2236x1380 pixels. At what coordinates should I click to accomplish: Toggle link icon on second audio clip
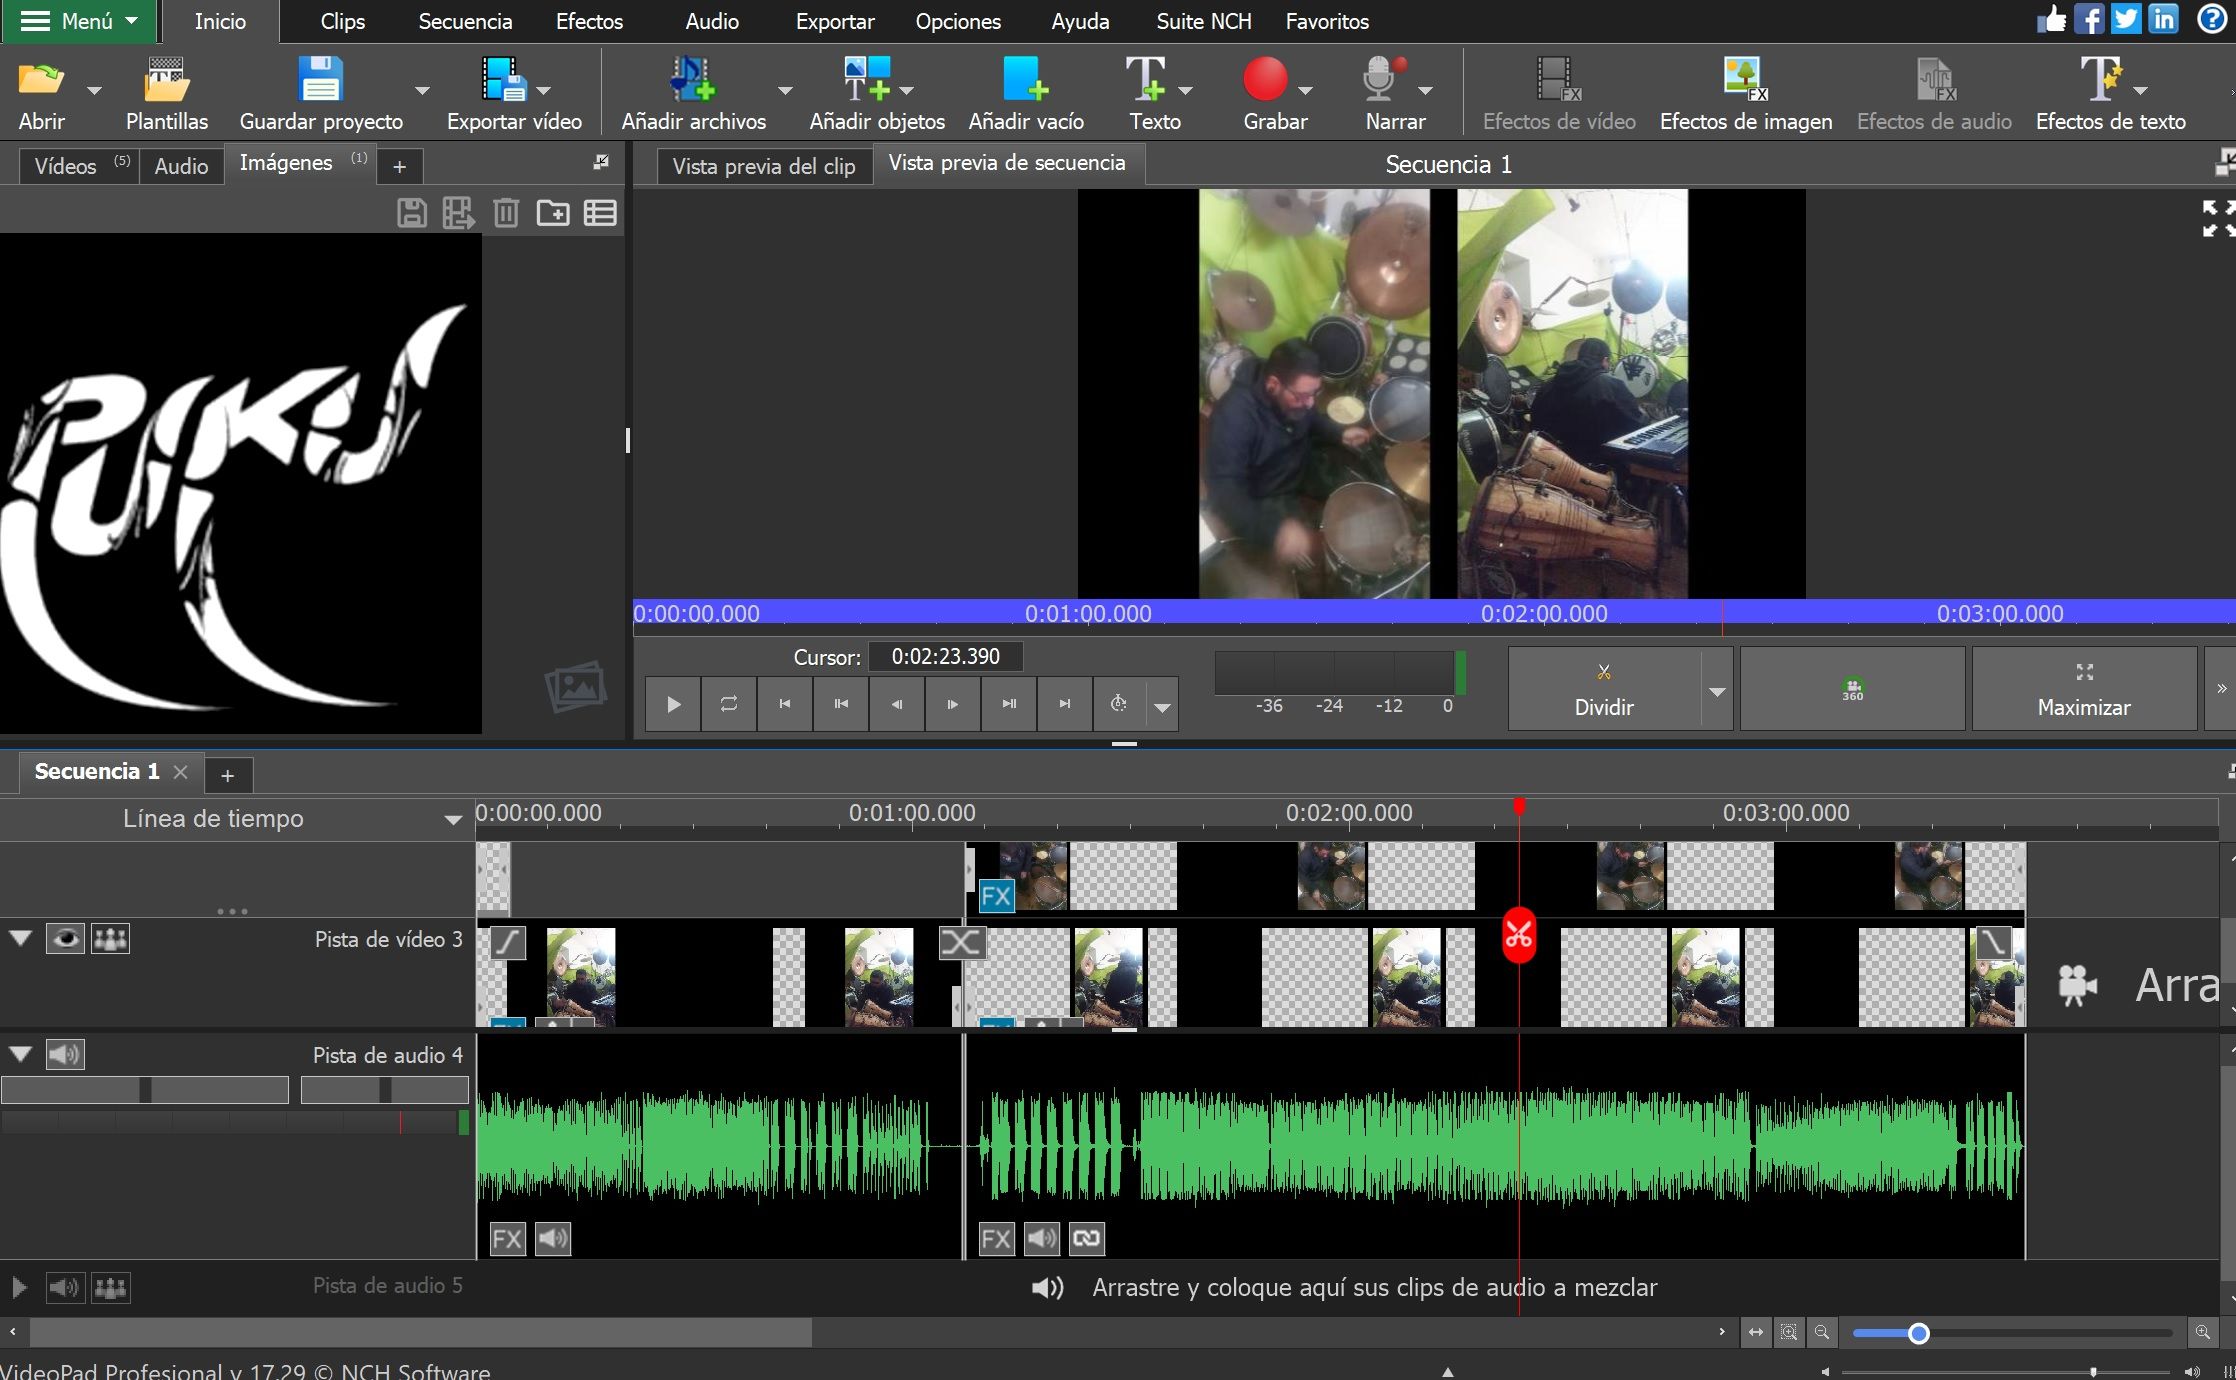tap(1086, 1239)
